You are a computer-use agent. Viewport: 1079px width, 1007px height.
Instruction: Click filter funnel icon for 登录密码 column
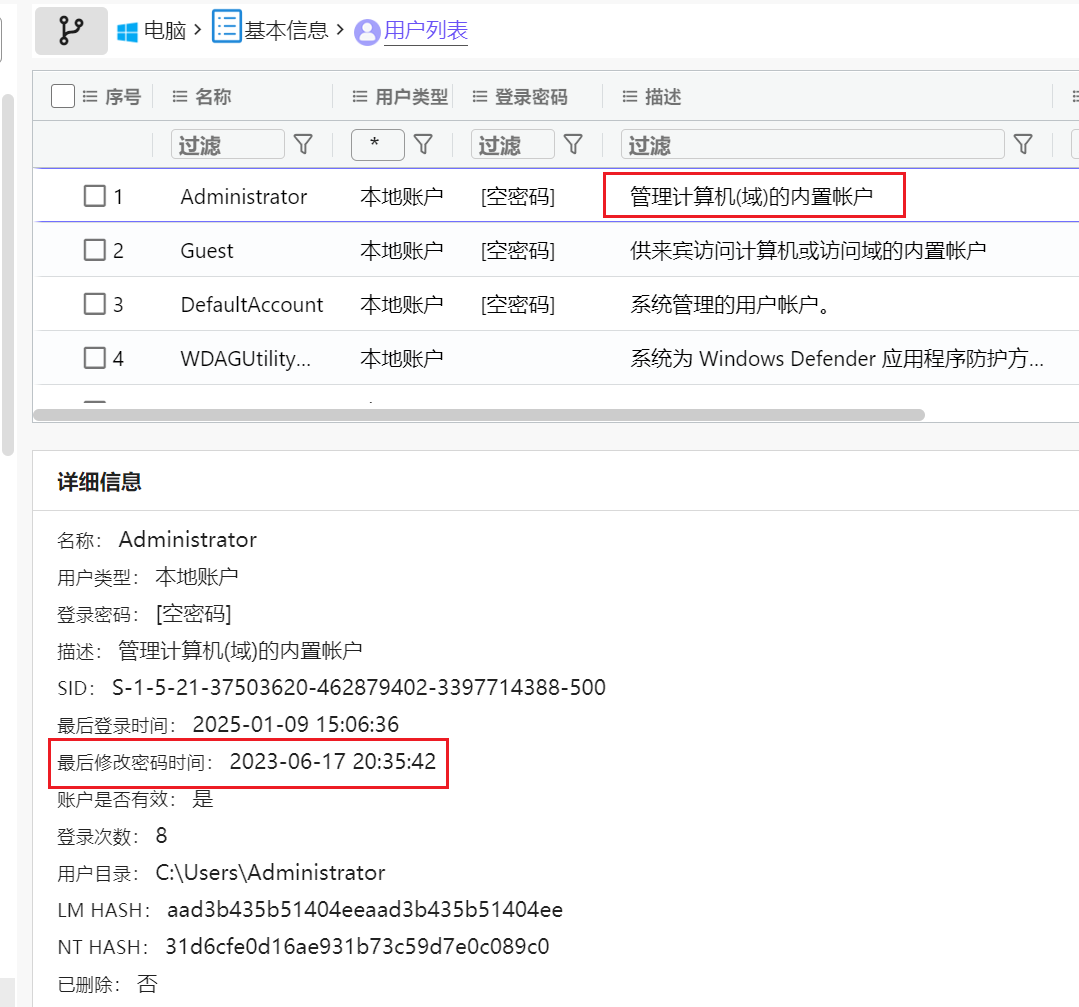pyautogui.click(x=573, y=145)
